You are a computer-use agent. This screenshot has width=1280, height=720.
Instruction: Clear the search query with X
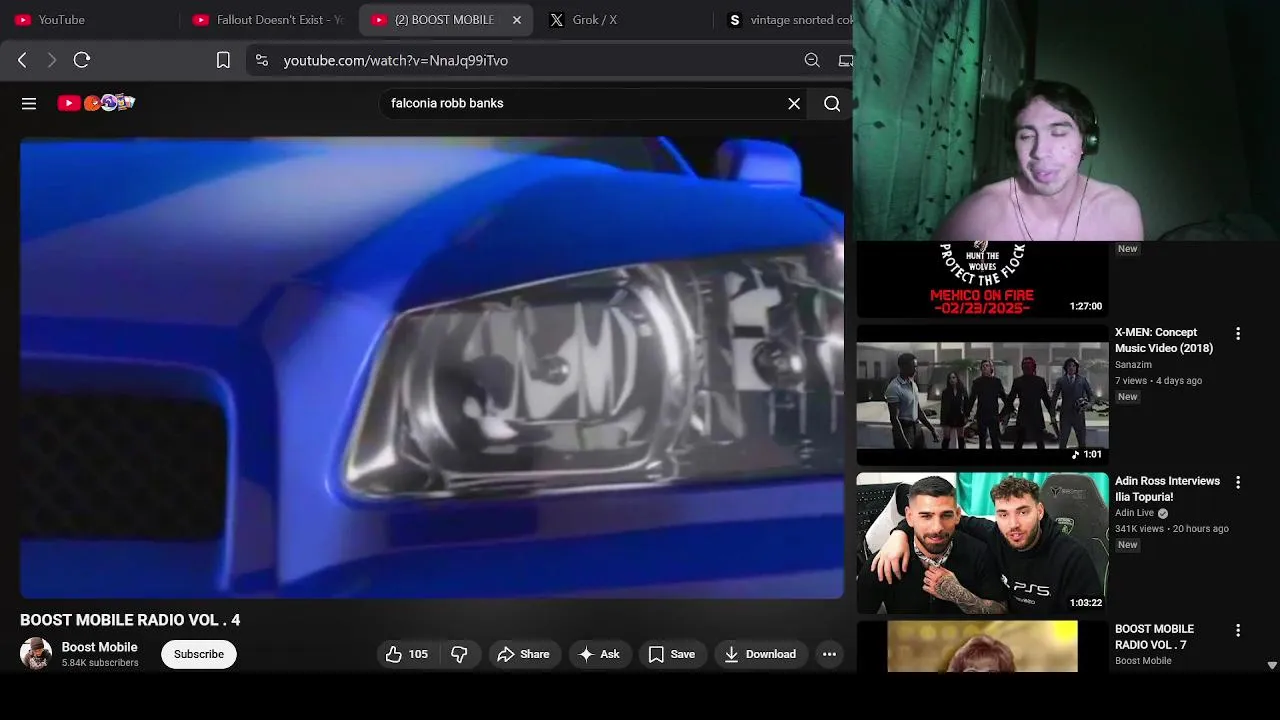click(x=794, y=103)
